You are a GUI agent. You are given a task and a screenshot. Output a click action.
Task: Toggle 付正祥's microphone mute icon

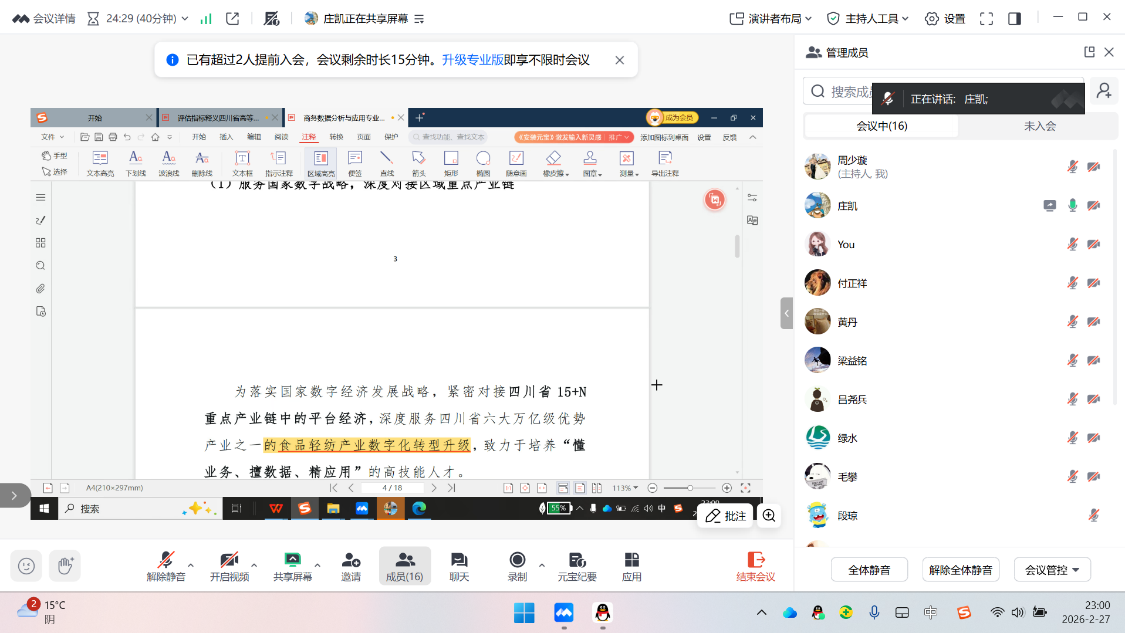[x=1072, y=283]
